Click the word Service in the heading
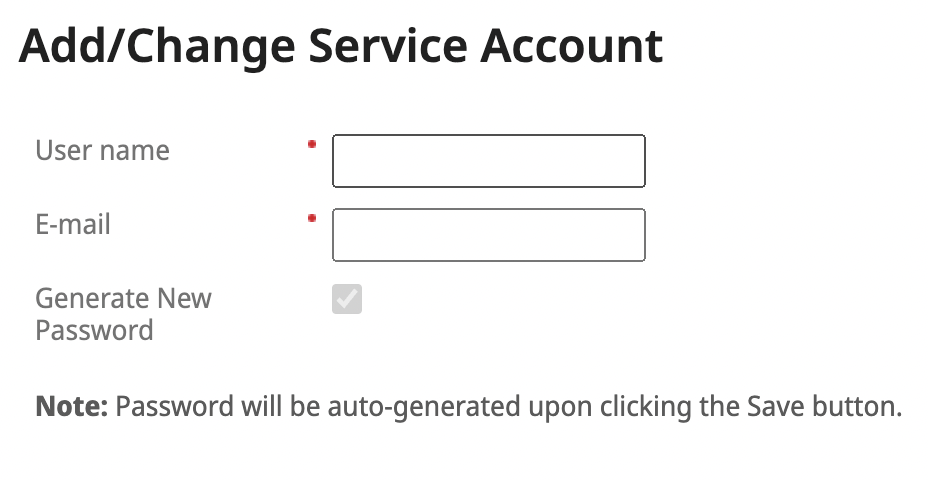The height and width of the screenshot is (480, 928). pyautogui.click(x=387, y=47)
